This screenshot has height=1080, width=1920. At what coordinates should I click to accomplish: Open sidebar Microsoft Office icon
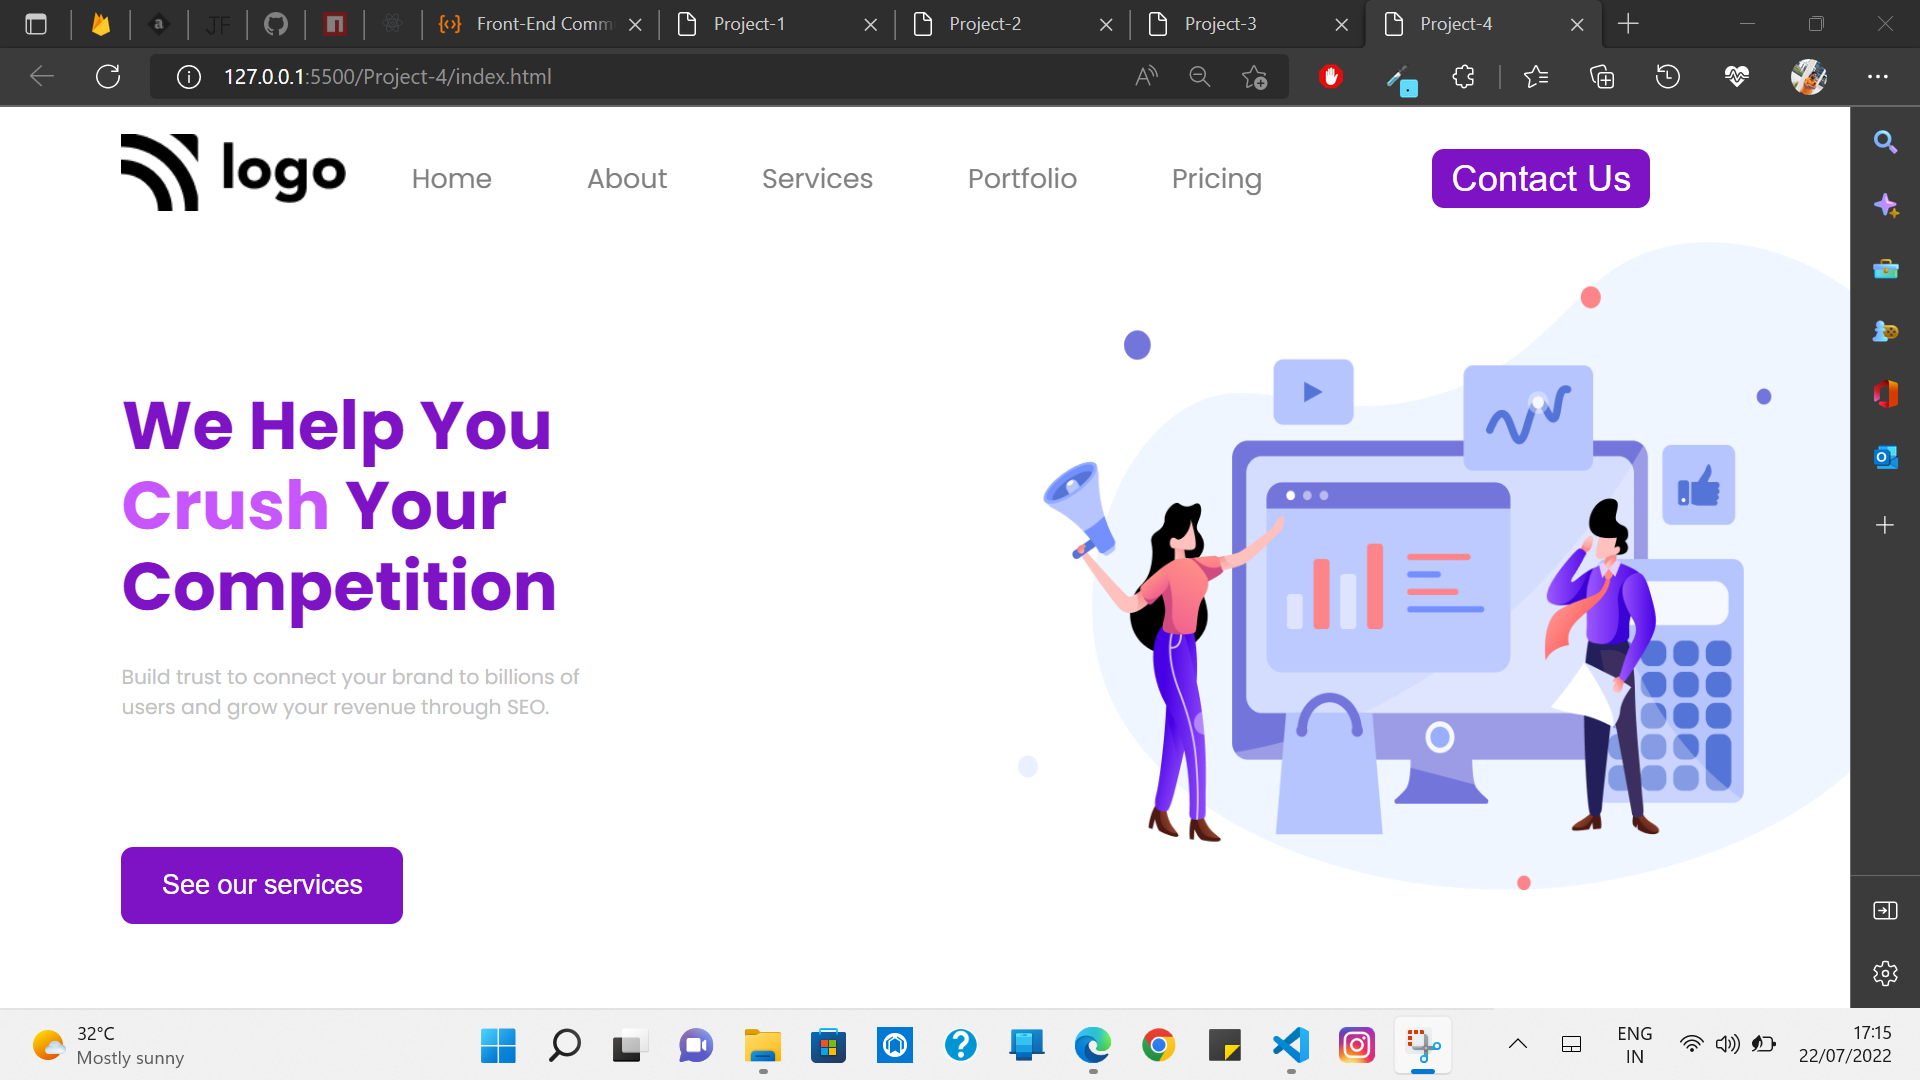tap(1885, 394)
